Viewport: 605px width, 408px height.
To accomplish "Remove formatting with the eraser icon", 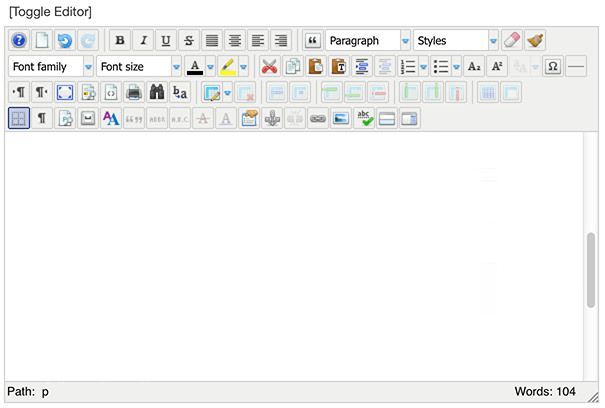I will (x=512, y=40).
